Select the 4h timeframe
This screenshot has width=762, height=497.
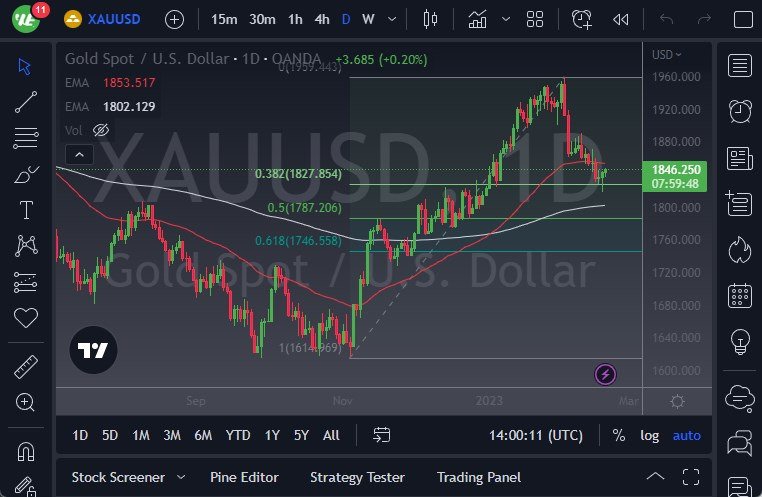coord(321,19)
